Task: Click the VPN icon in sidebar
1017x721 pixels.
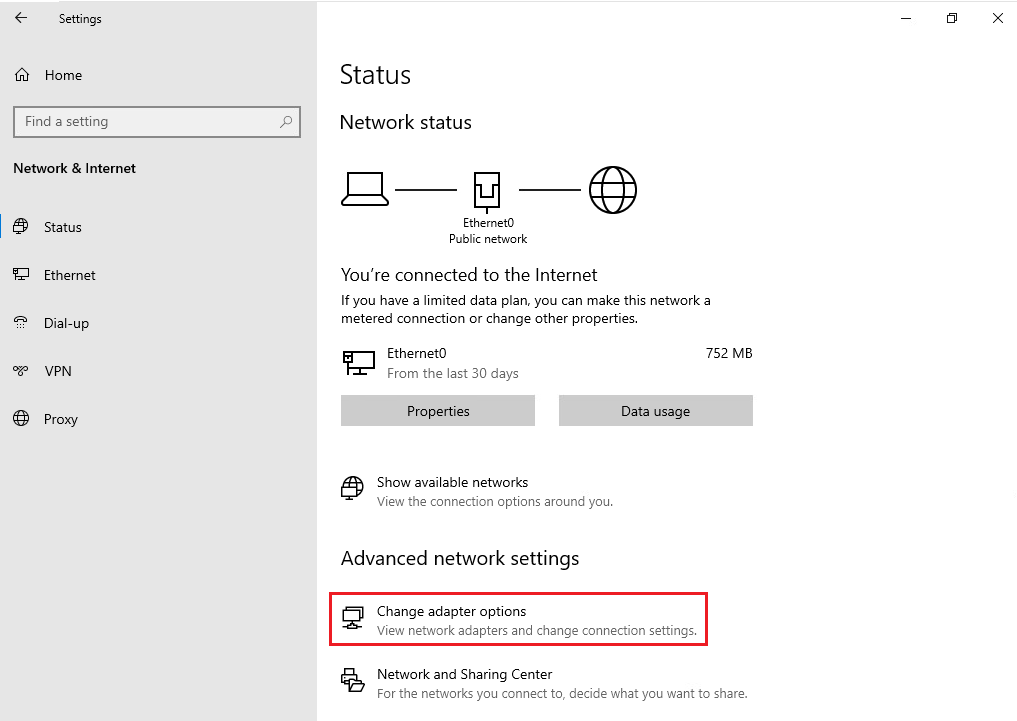Action: click(21, 371)
